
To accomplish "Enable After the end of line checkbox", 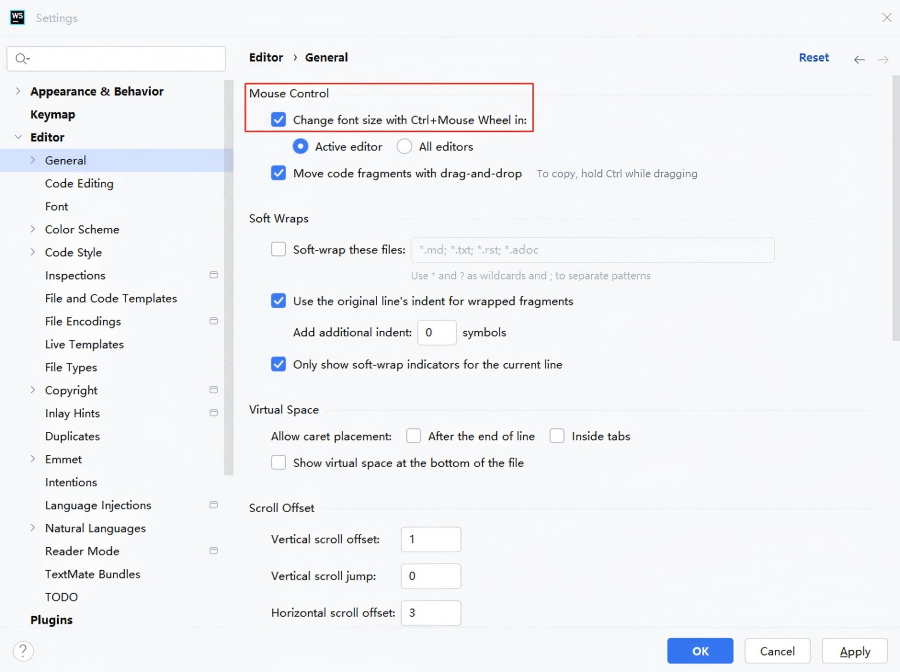I will click(413, 436).
